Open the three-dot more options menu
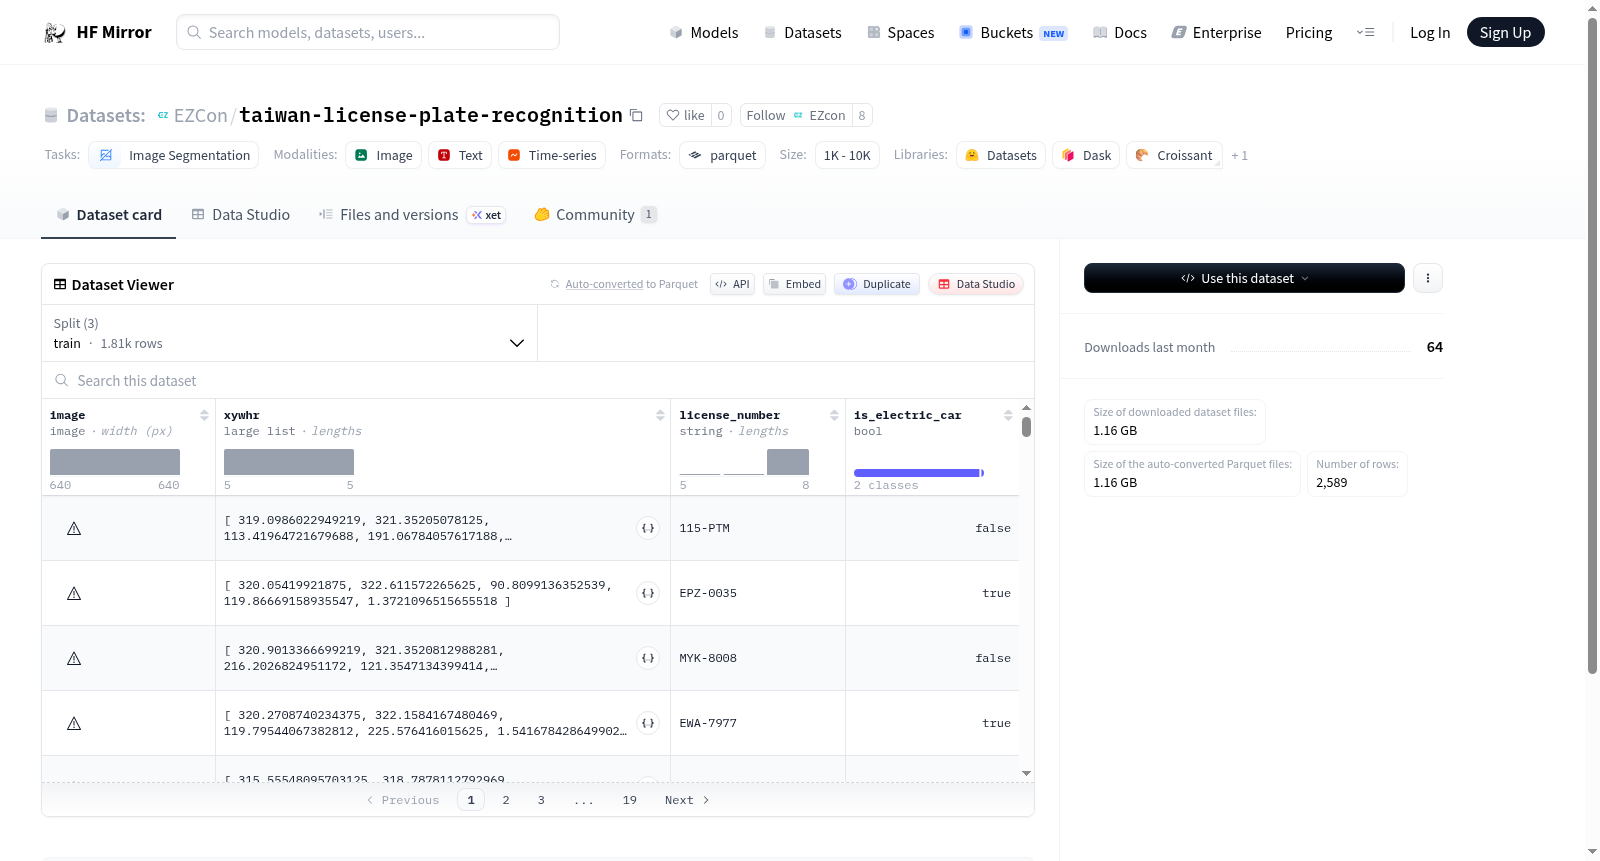The width and height of the screenshot is (1600, 861). pyautogui.click(x=1428, y=278)
